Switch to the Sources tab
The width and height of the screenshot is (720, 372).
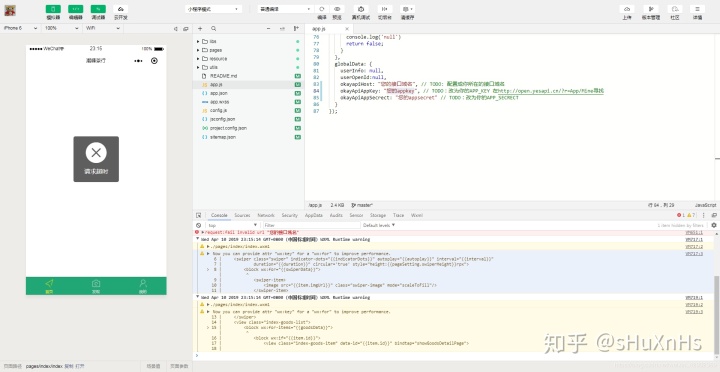[242, 215]
